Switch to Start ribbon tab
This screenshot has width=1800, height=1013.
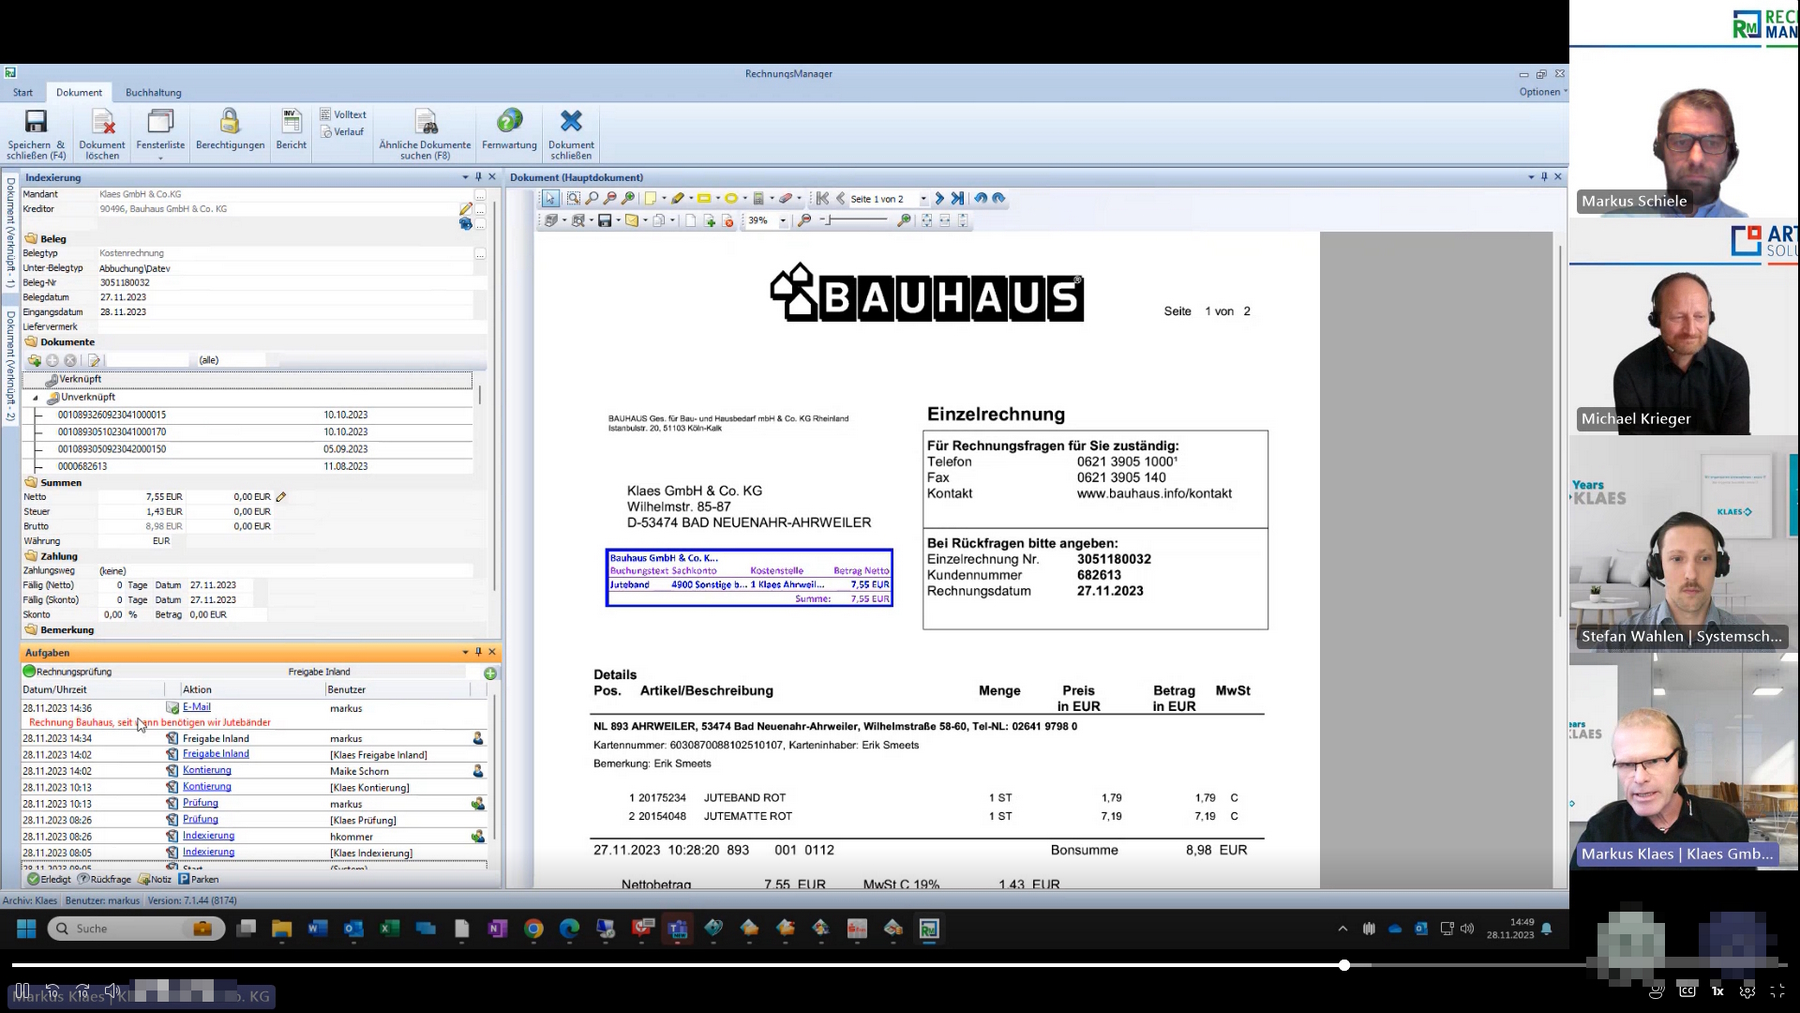point(23,93)
